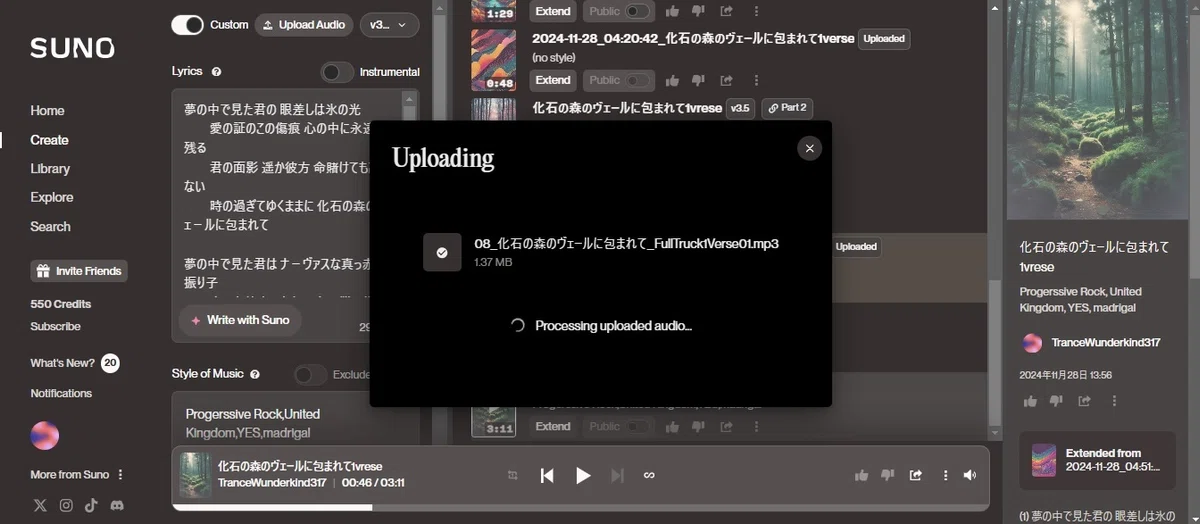Open the v3 model version dropdown

click(389, 25)
